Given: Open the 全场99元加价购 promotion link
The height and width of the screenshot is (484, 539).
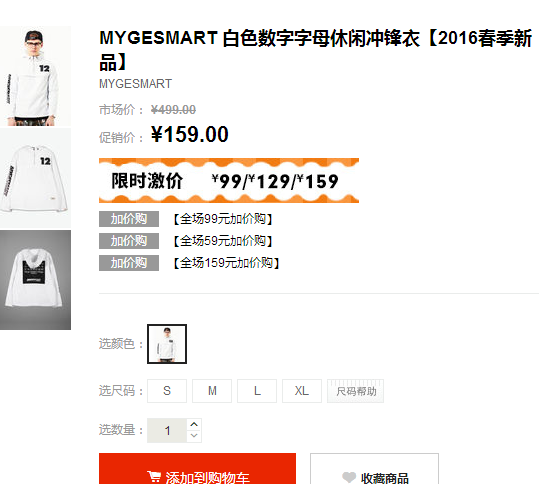Looking at the screenshot, I should [222, 219].
